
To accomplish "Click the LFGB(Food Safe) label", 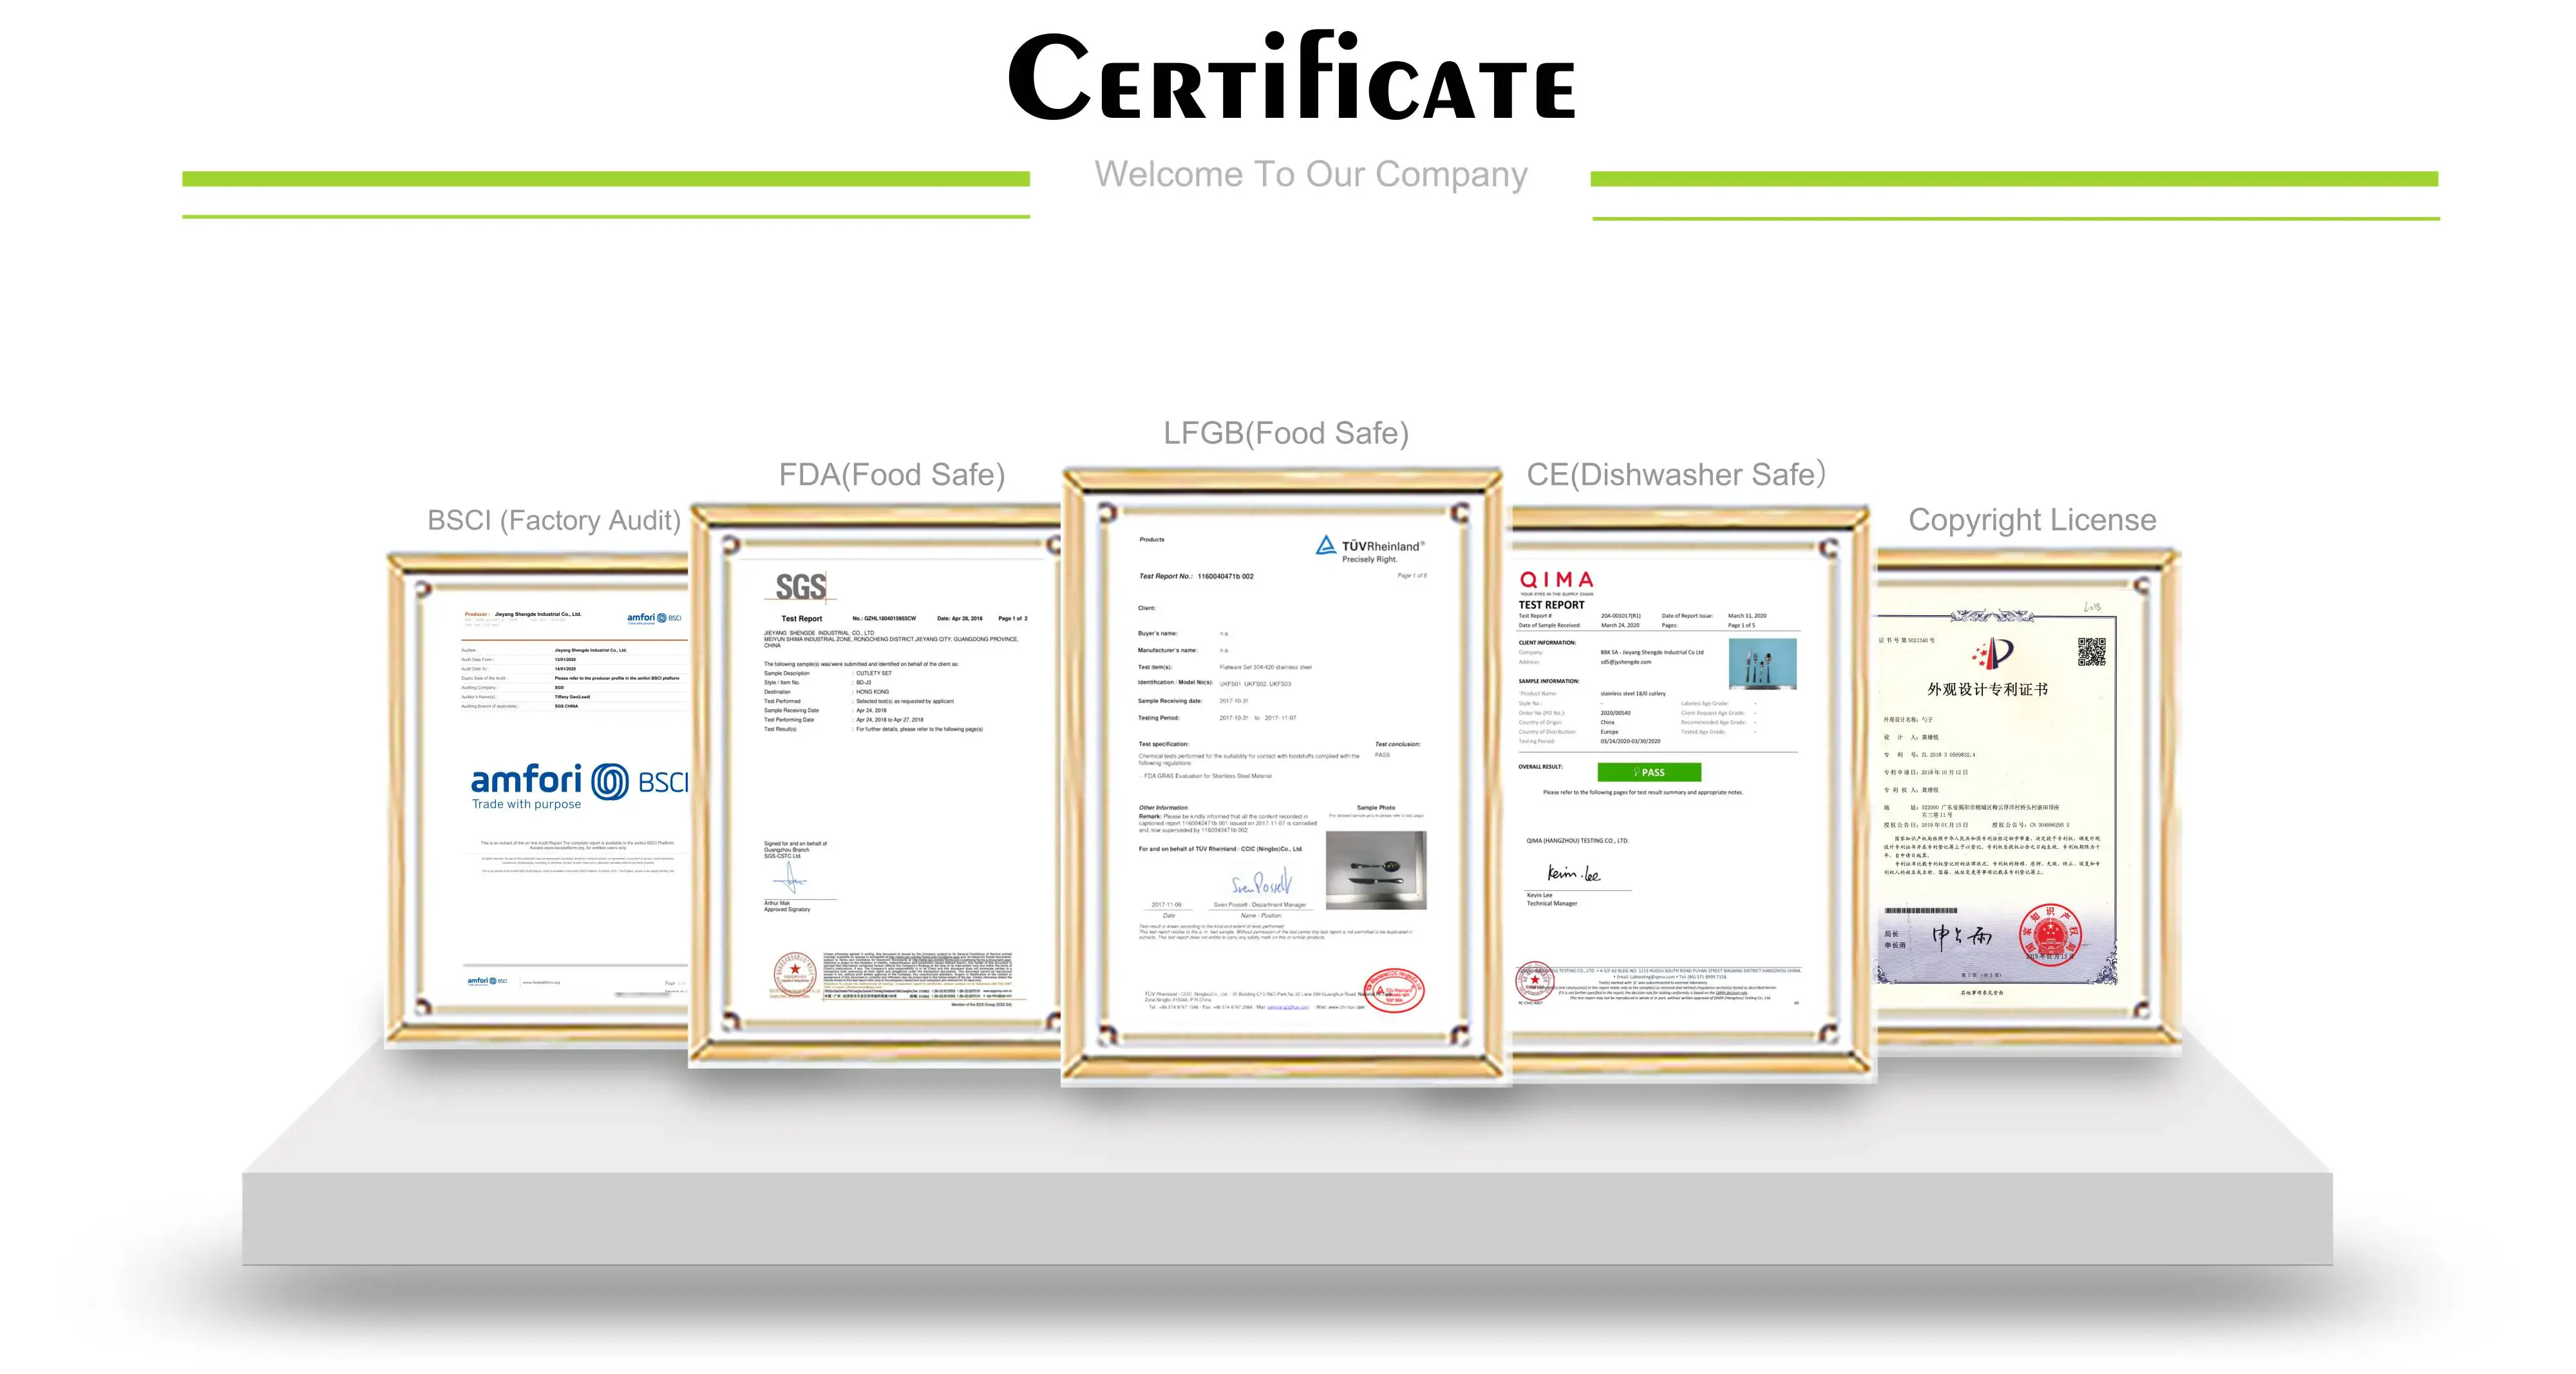I will click(x=1285, y=433).
